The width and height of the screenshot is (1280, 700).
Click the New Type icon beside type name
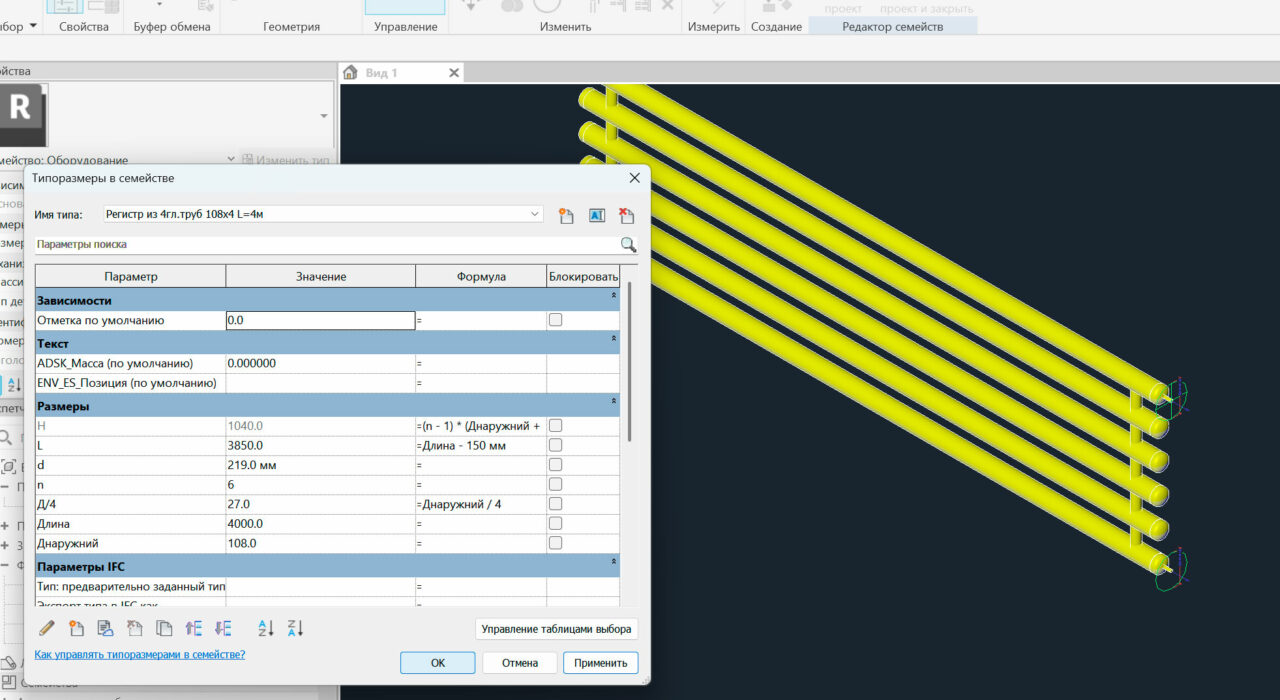566,215
